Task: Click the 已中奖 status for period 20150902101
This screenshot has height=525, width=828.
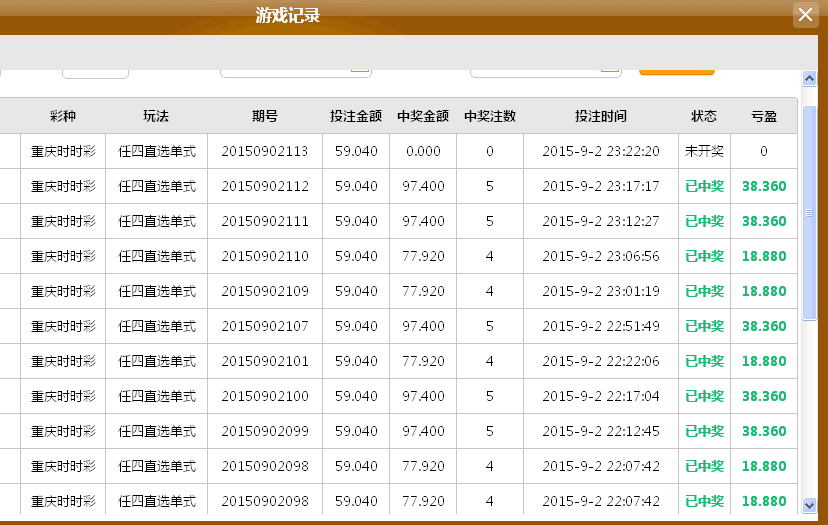Action: point(704,361)
